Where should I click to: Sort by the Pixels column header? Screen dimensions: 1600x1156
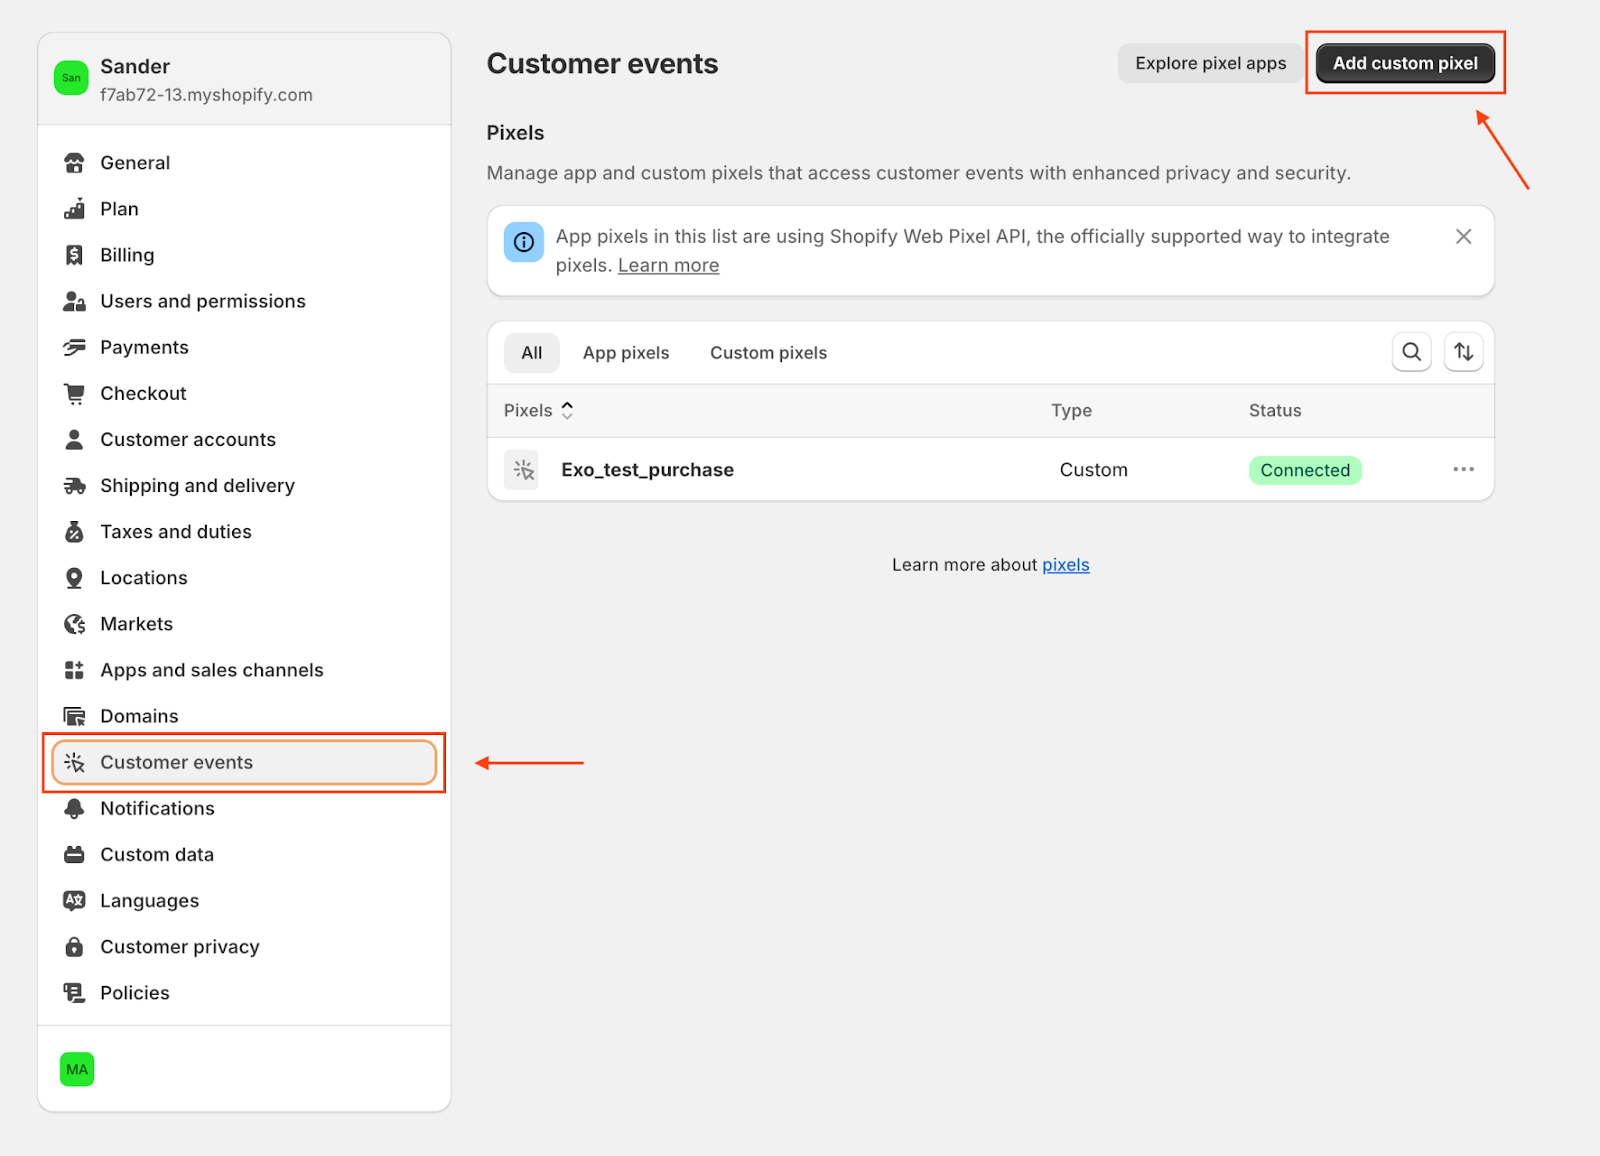coord(538,411)
